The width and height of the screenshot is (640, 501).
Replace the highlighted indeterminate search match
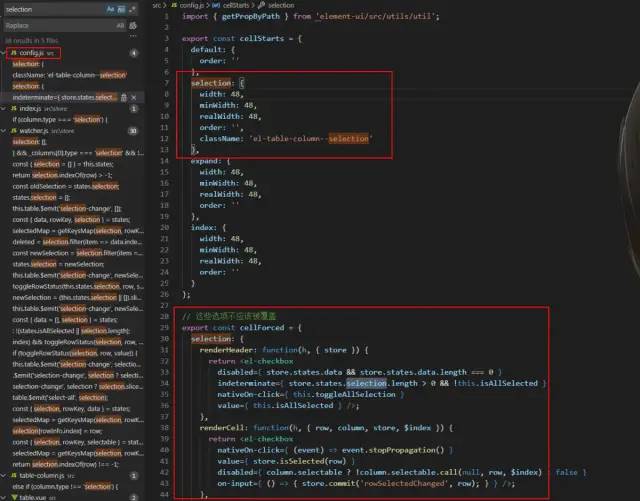click(123, 97)
